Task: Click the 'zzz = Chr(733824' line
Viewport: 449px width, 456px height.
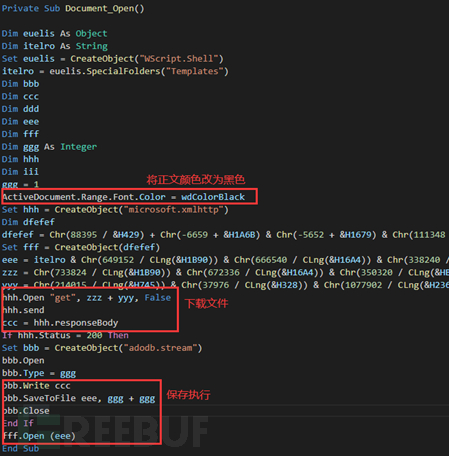Action: click(225, 273)
